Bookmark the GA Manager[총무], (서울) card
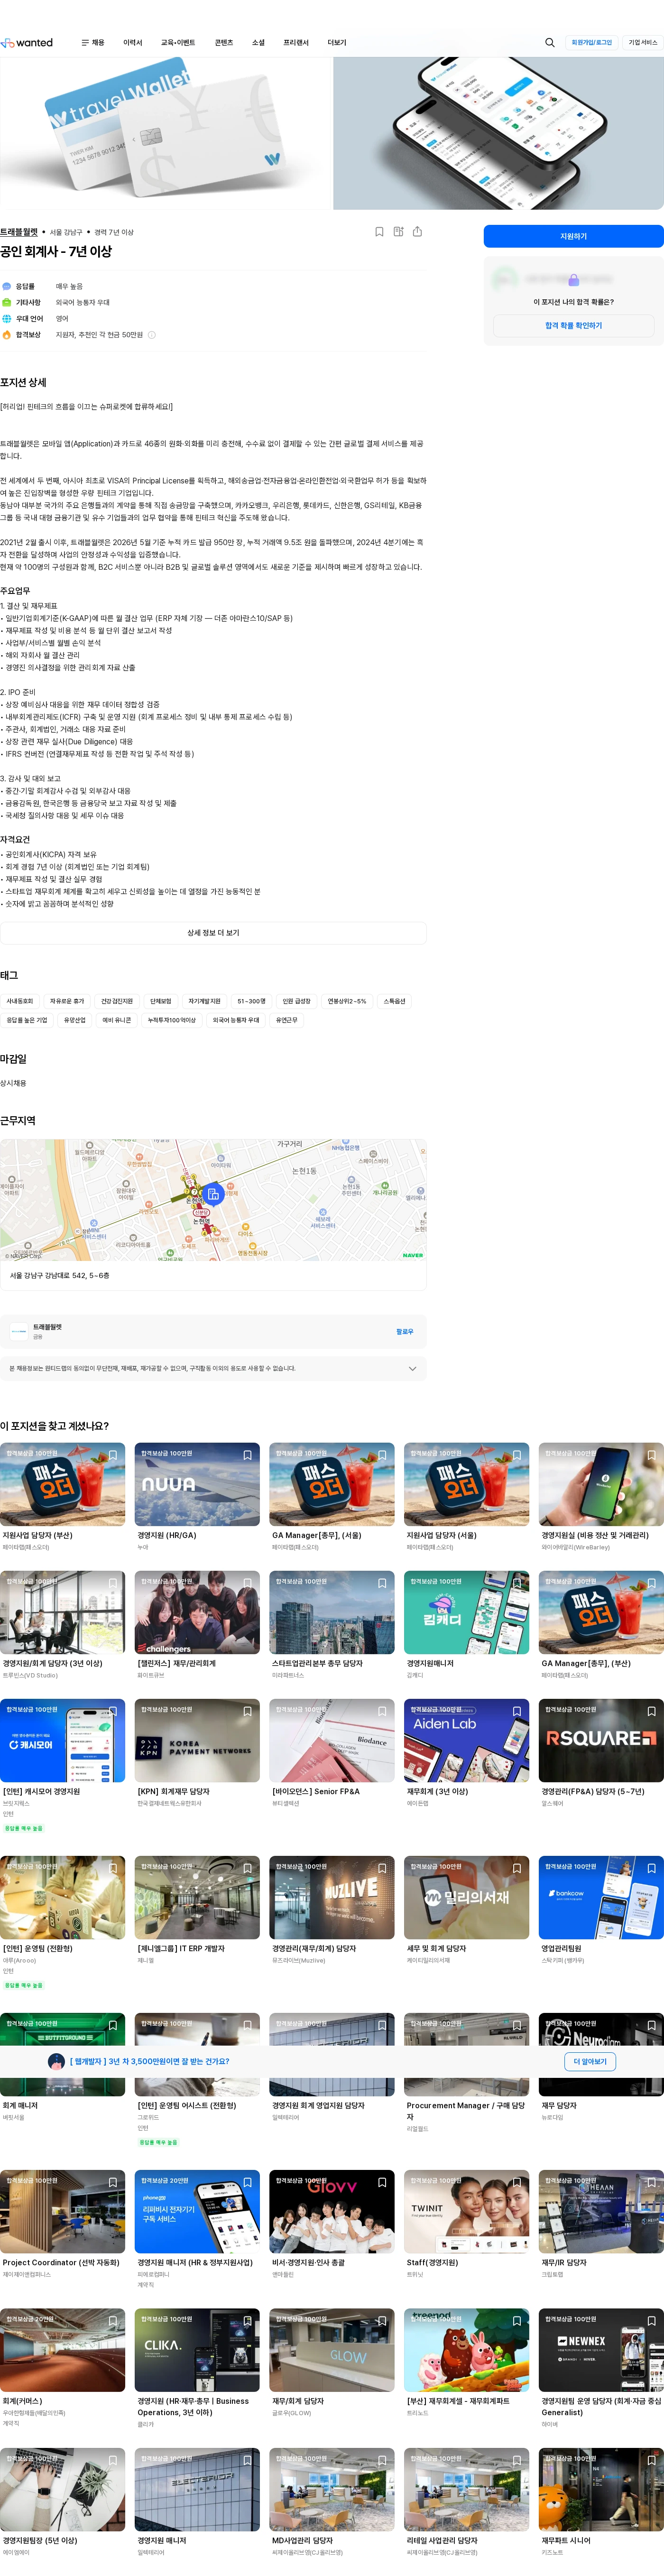 382,1455
